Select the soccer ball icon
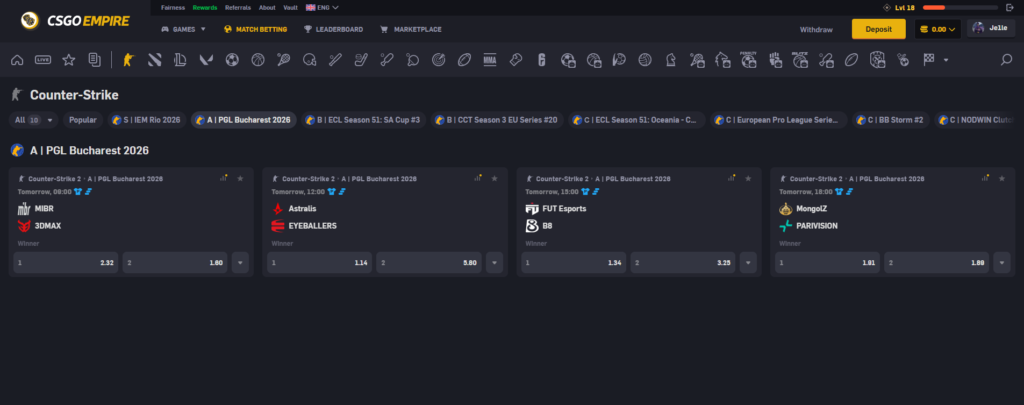 point(232,60)
